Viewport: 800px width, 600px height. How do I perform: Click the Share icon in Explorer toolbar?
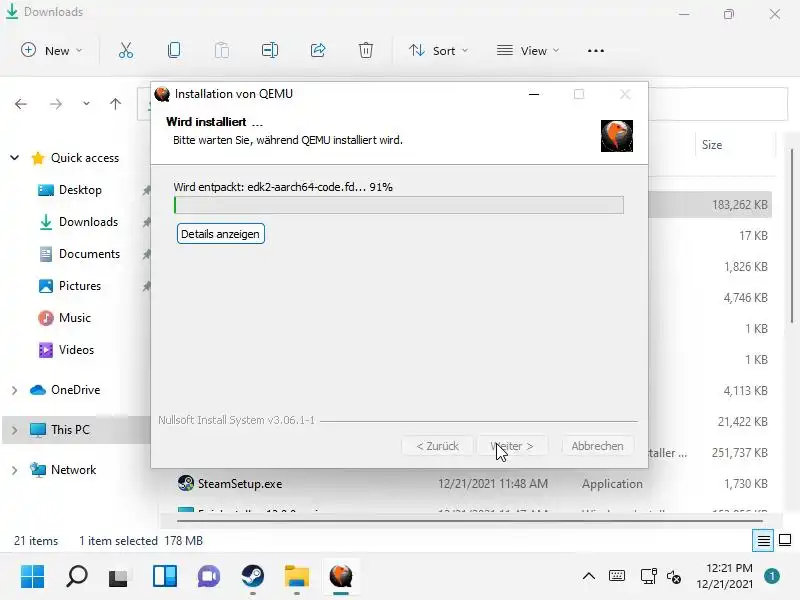point(318,51)
